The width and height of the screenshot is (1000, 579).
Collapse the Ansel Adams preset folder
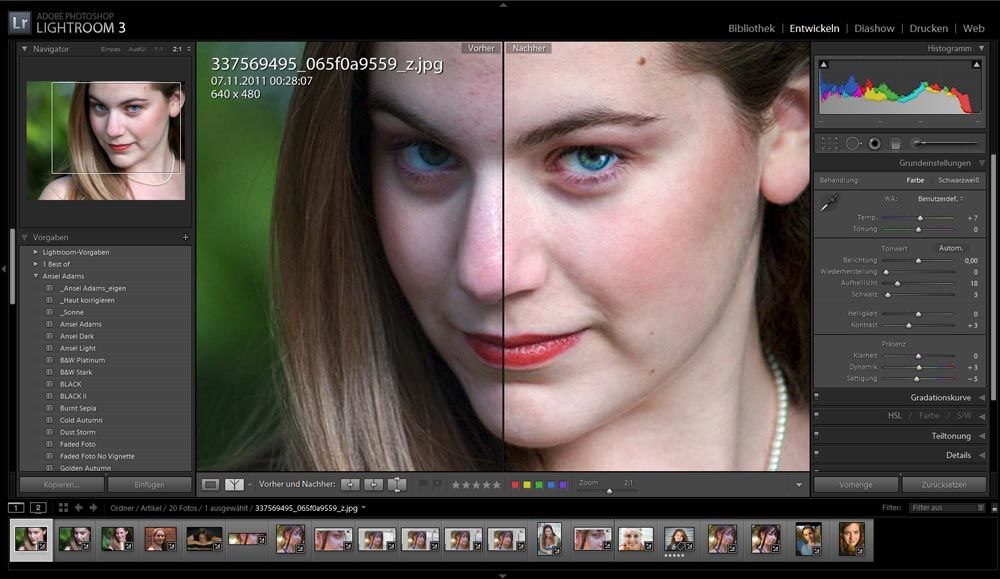pos(36,276)
